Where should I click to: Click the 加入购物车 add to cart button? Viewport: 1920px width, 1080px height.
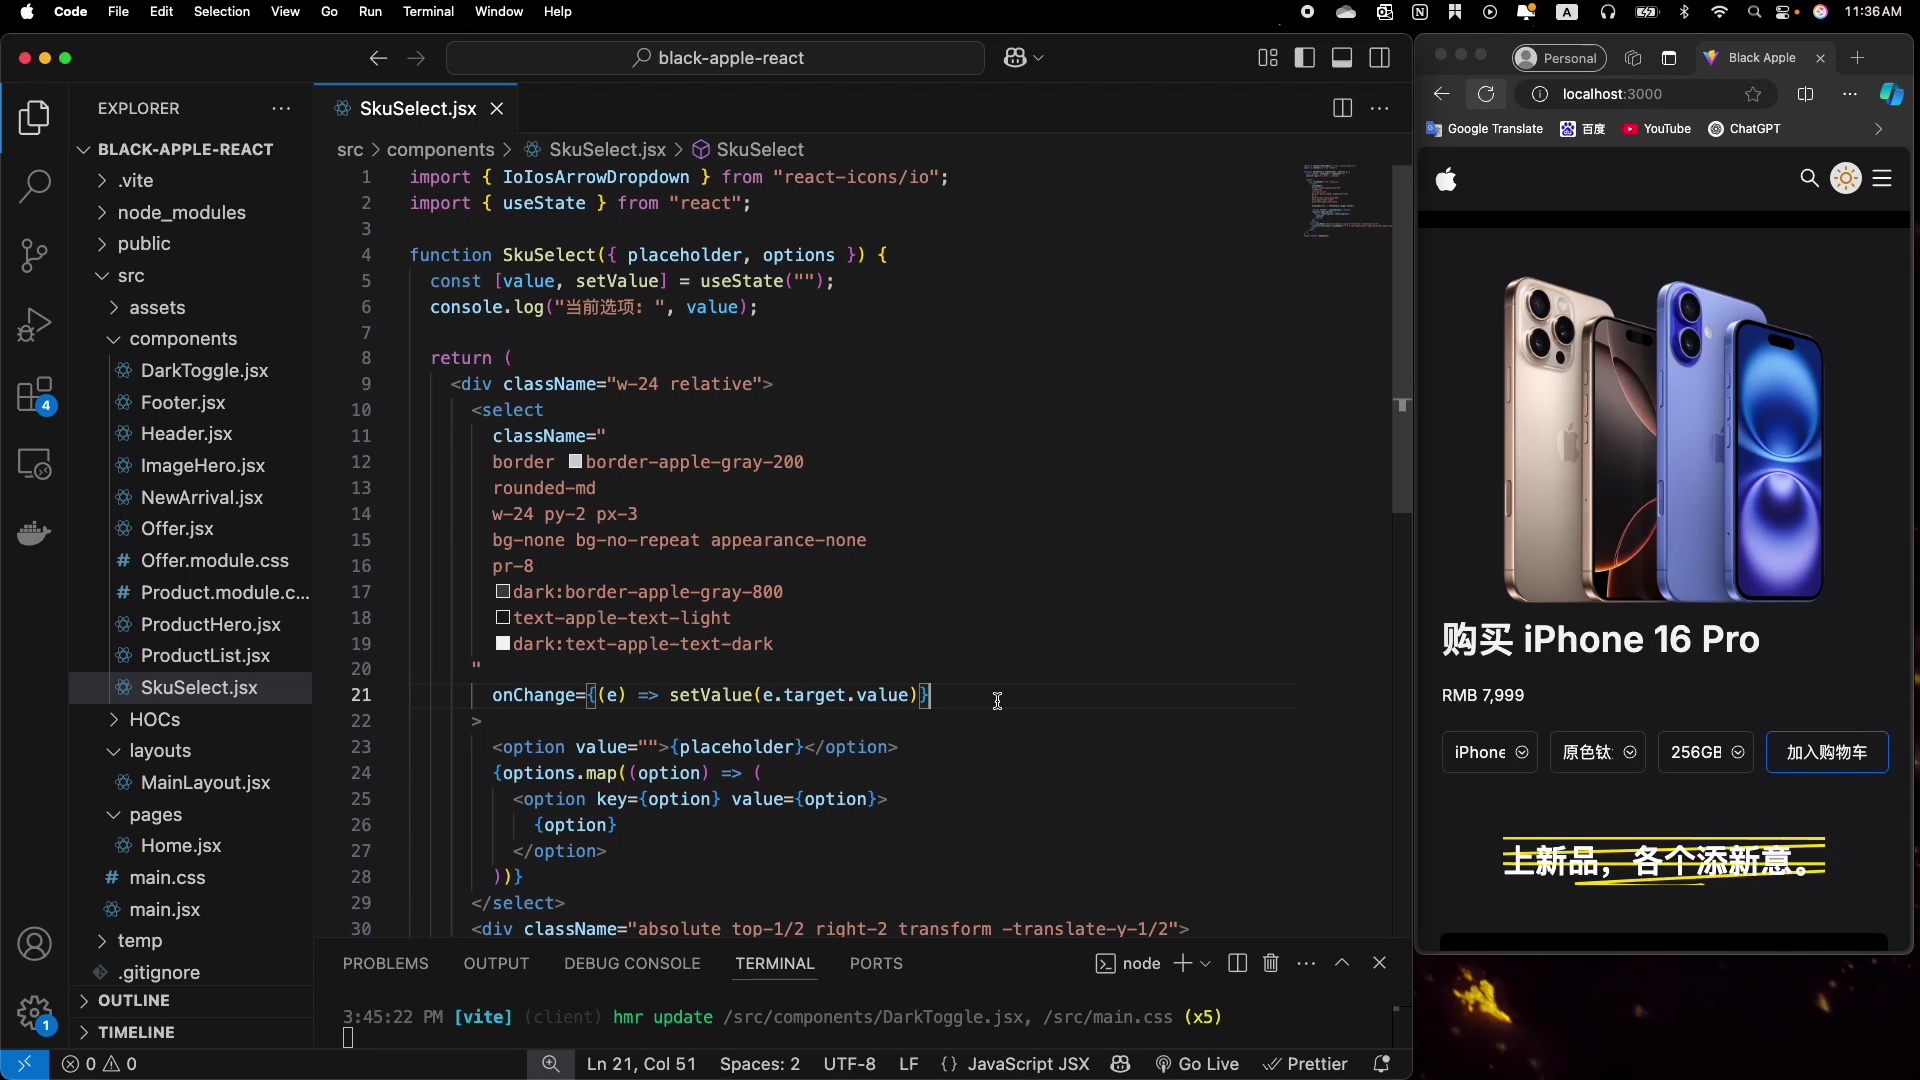point(1827,752)
